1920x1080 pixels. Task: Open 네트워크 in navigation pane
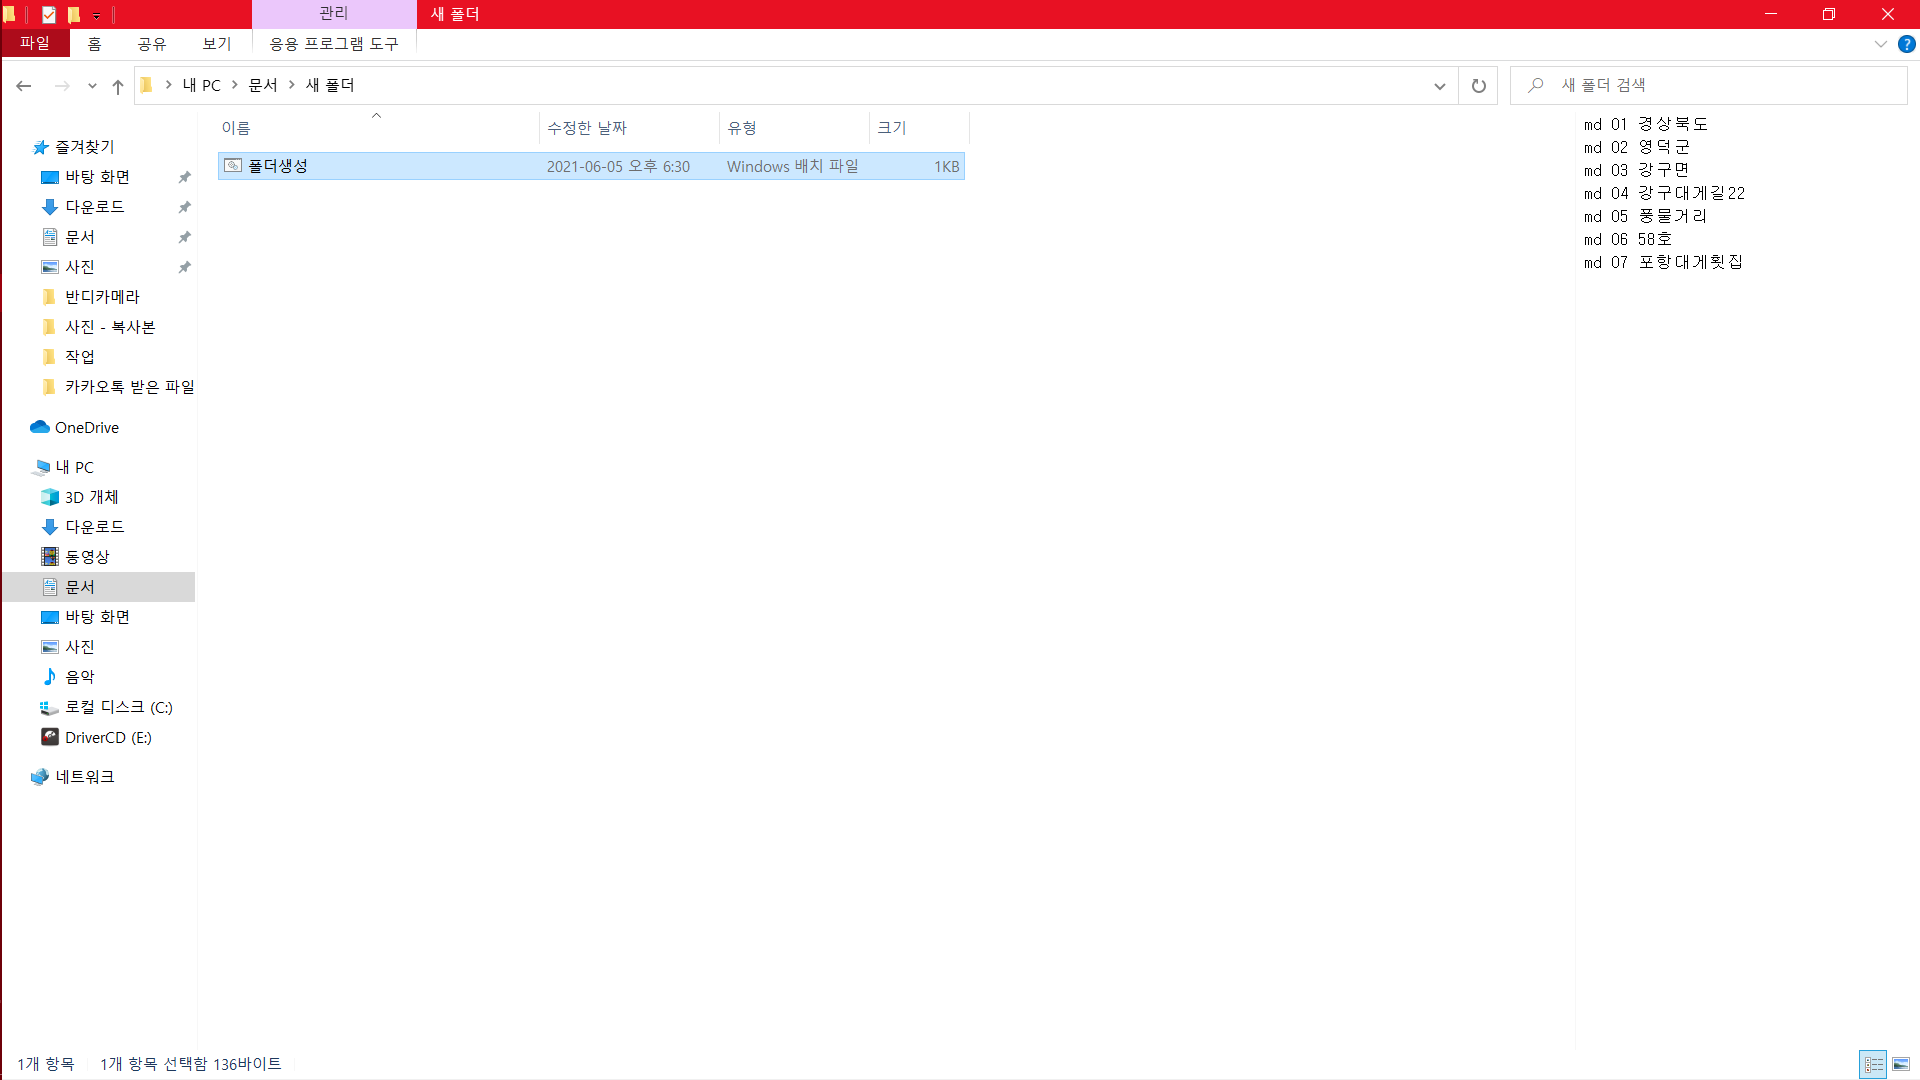[x=84, y=777]
